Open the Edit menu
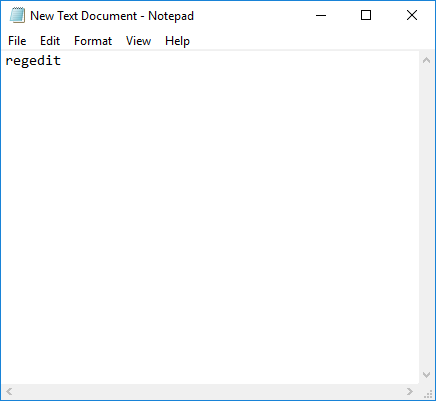 pos(50,41)
